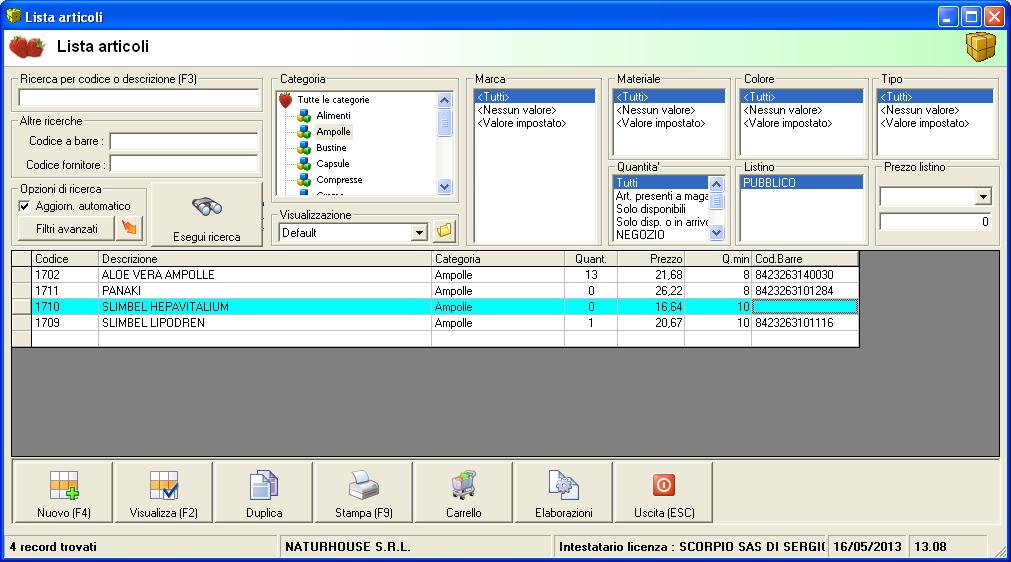
Task: Select Bustine in the category tree
Action: pyautogui.click(x=331, y=148)
